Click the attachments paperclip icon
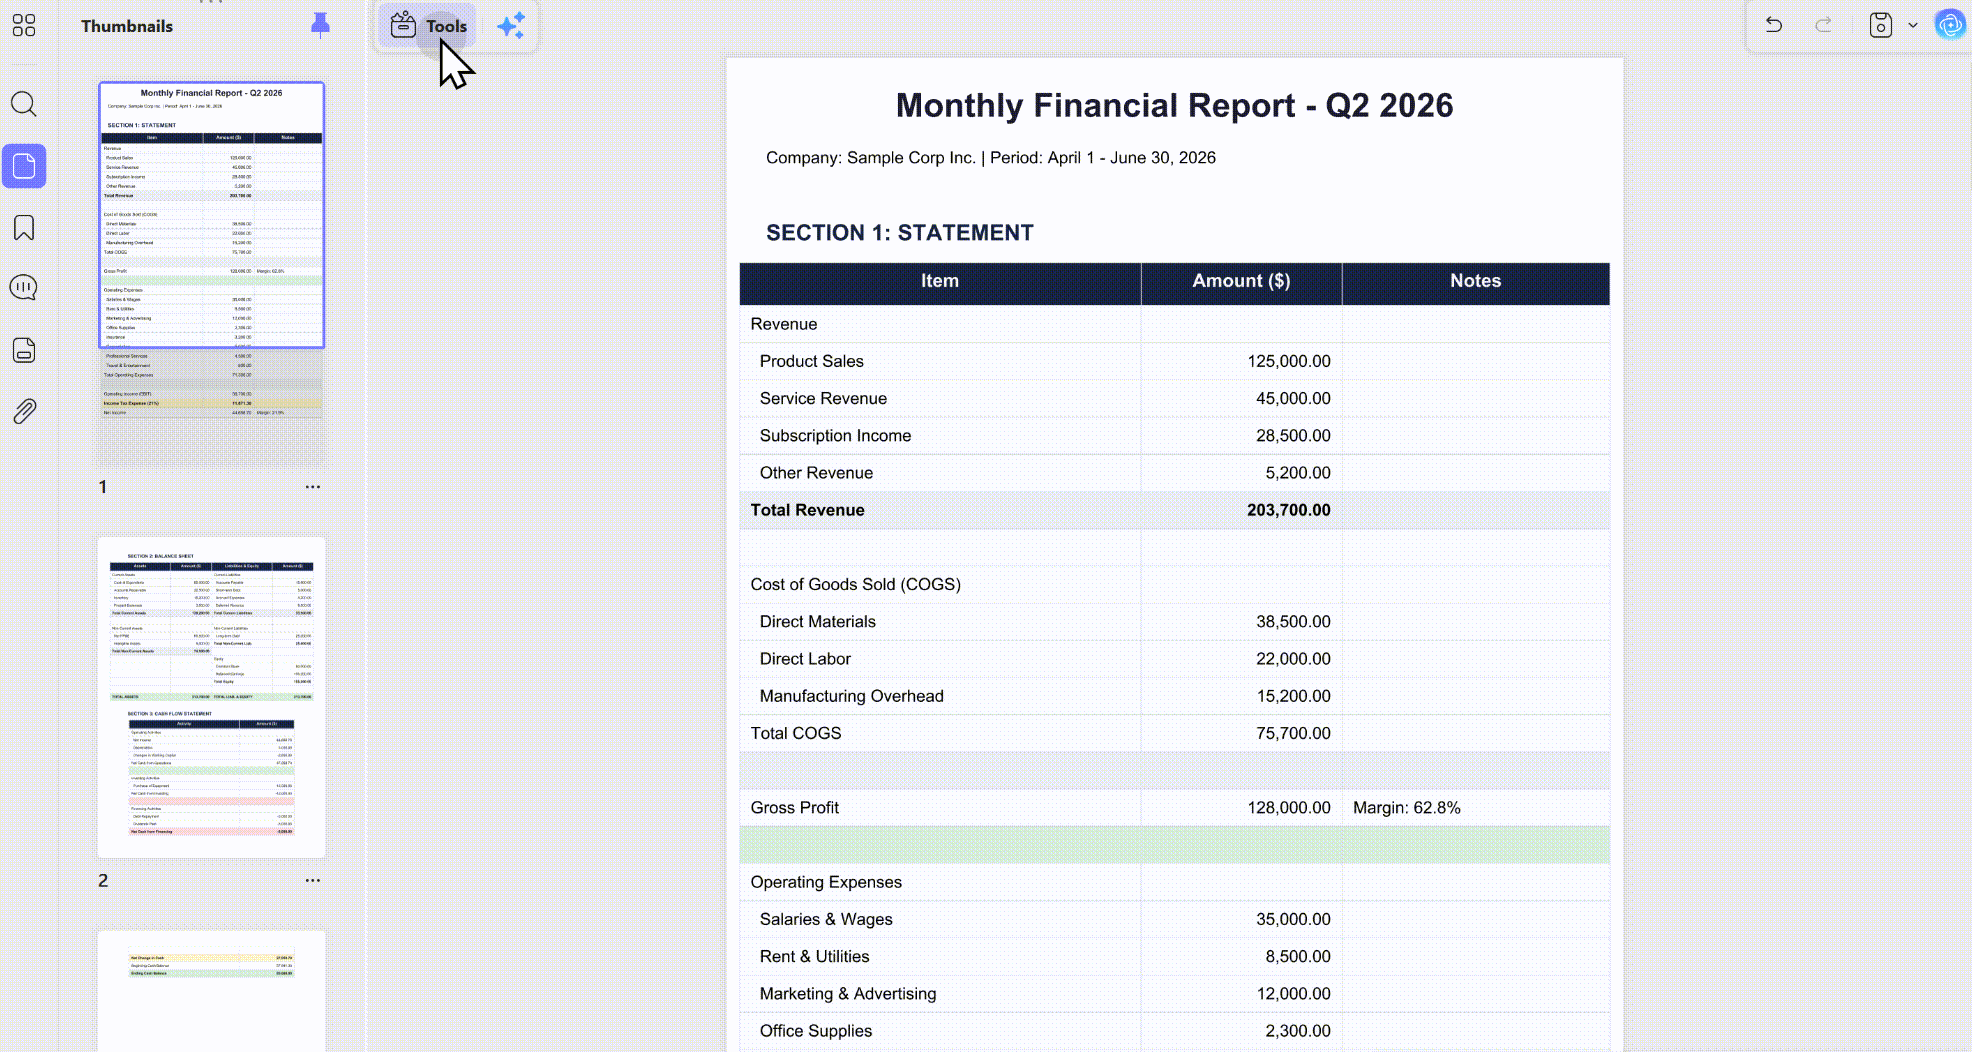The height and width of the screenshot is (1052, 1972). coord(24,411)
